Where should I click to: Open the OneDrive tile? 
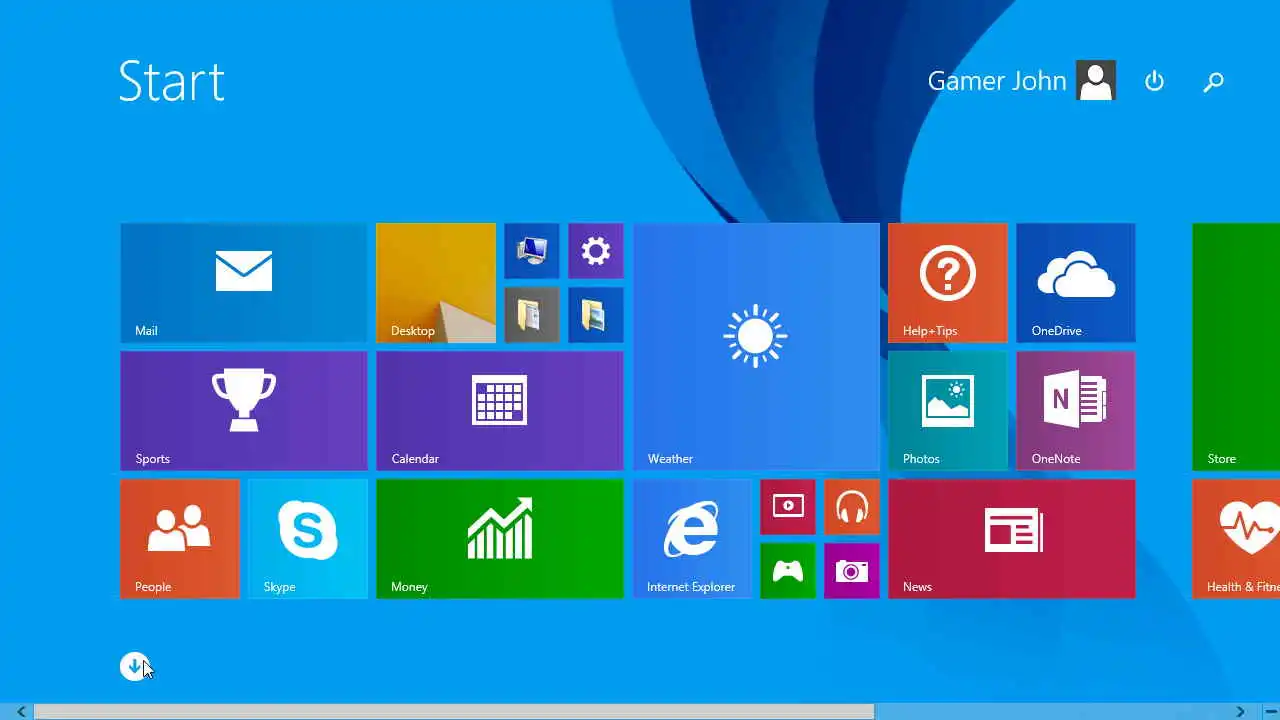(1076, 283)
